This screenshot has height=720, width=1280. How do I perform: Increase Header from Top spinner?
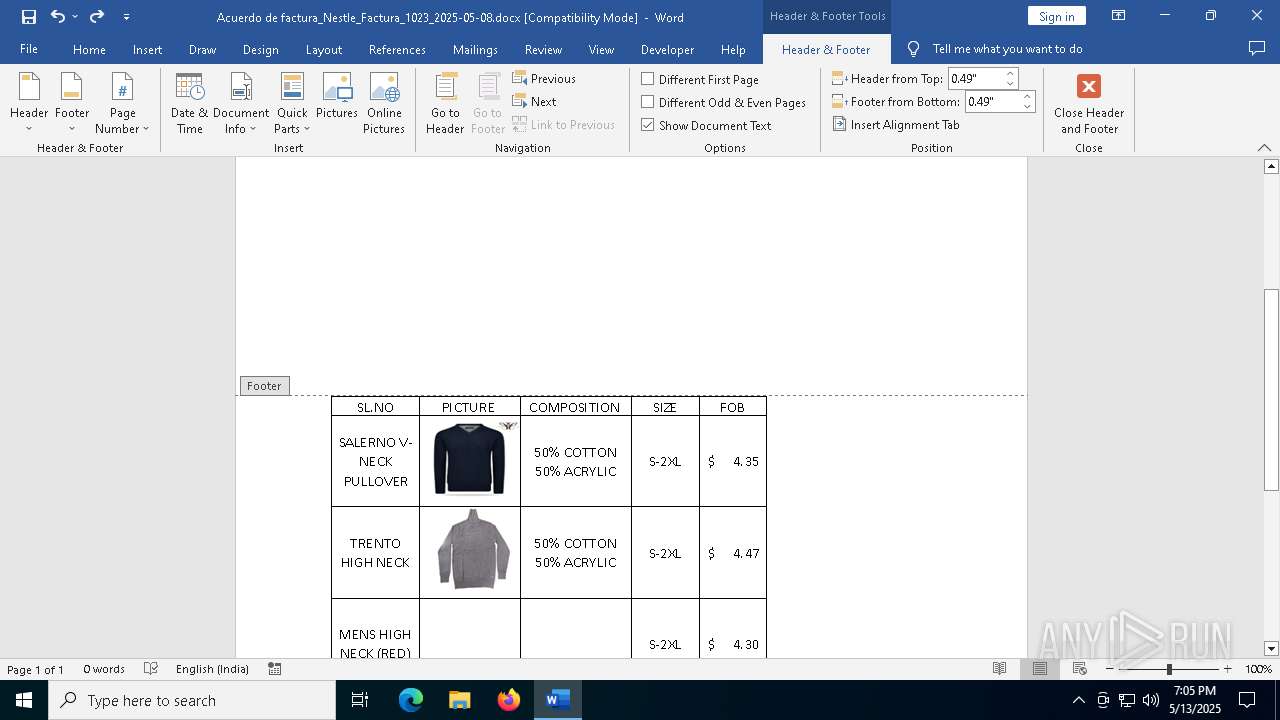(x=1010, y=74)
